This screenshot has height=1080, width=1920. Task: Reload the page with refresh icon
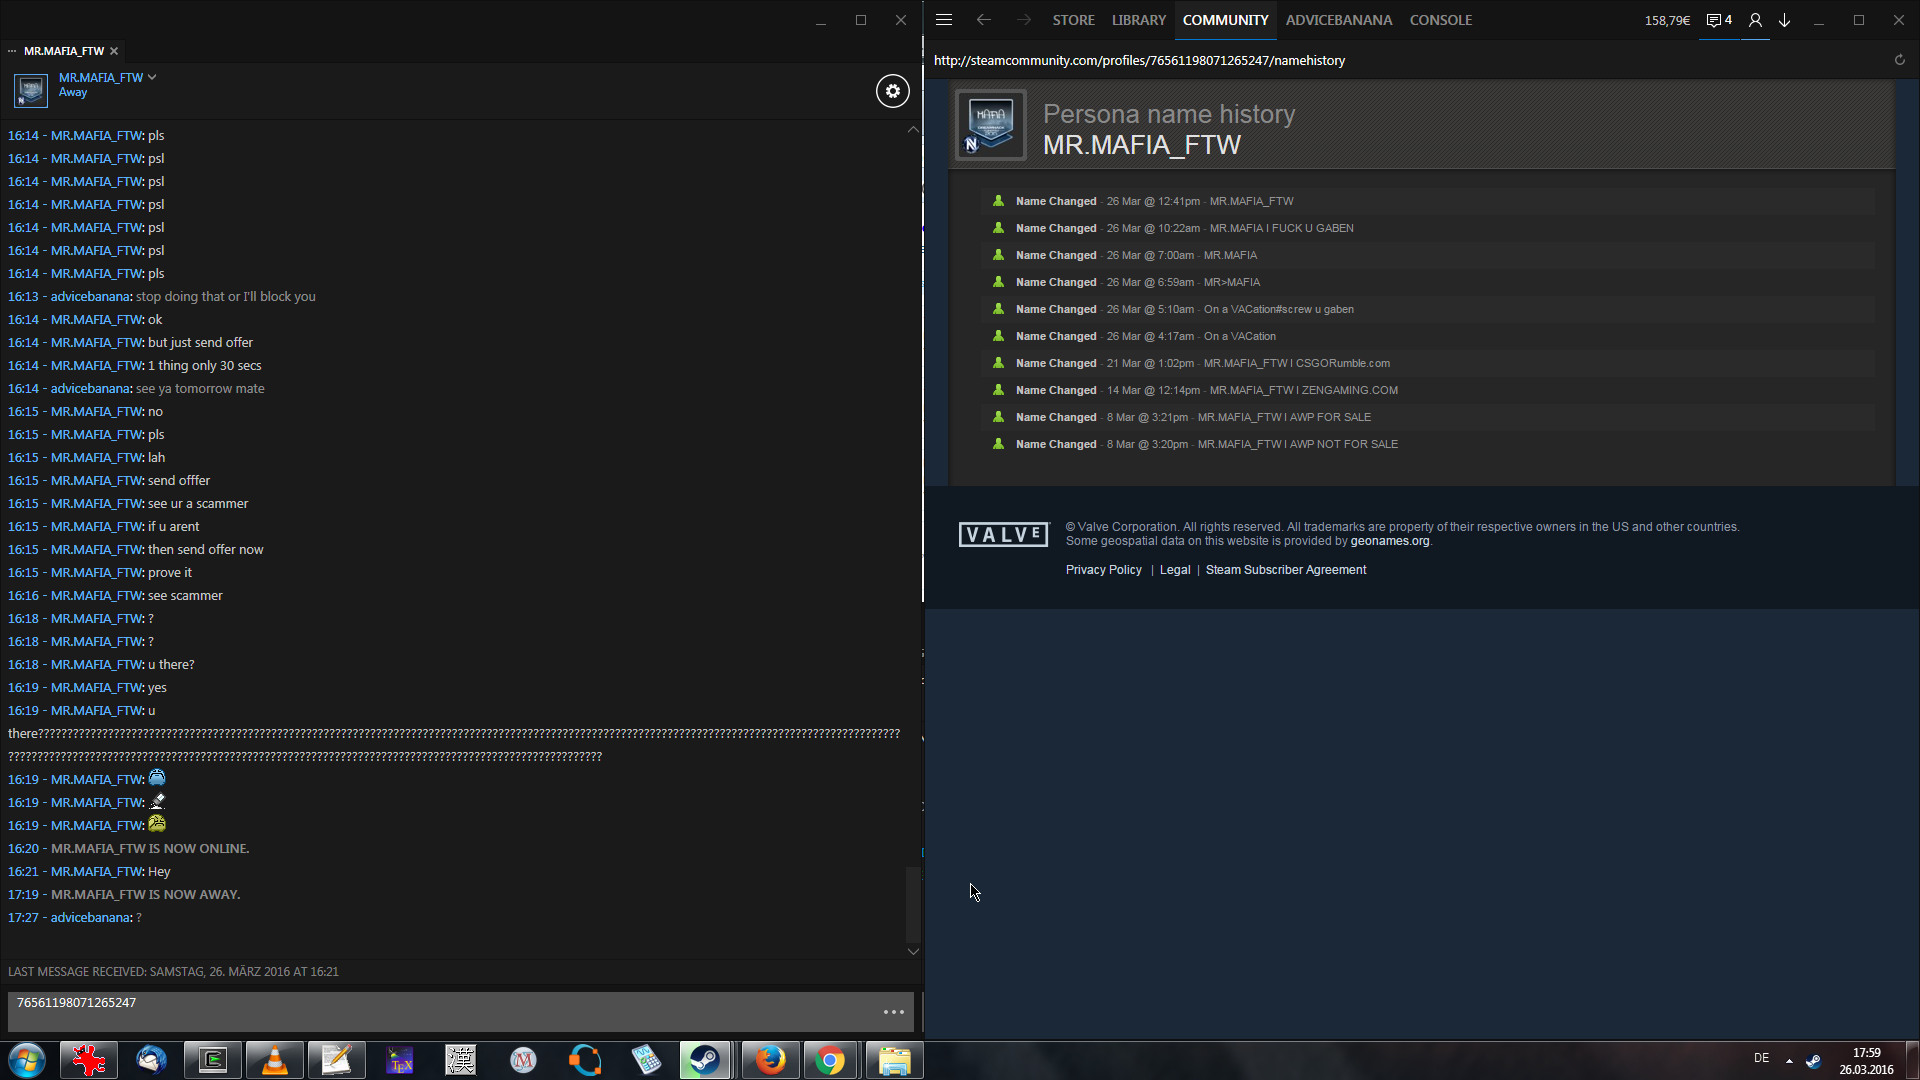[1899, 60]
